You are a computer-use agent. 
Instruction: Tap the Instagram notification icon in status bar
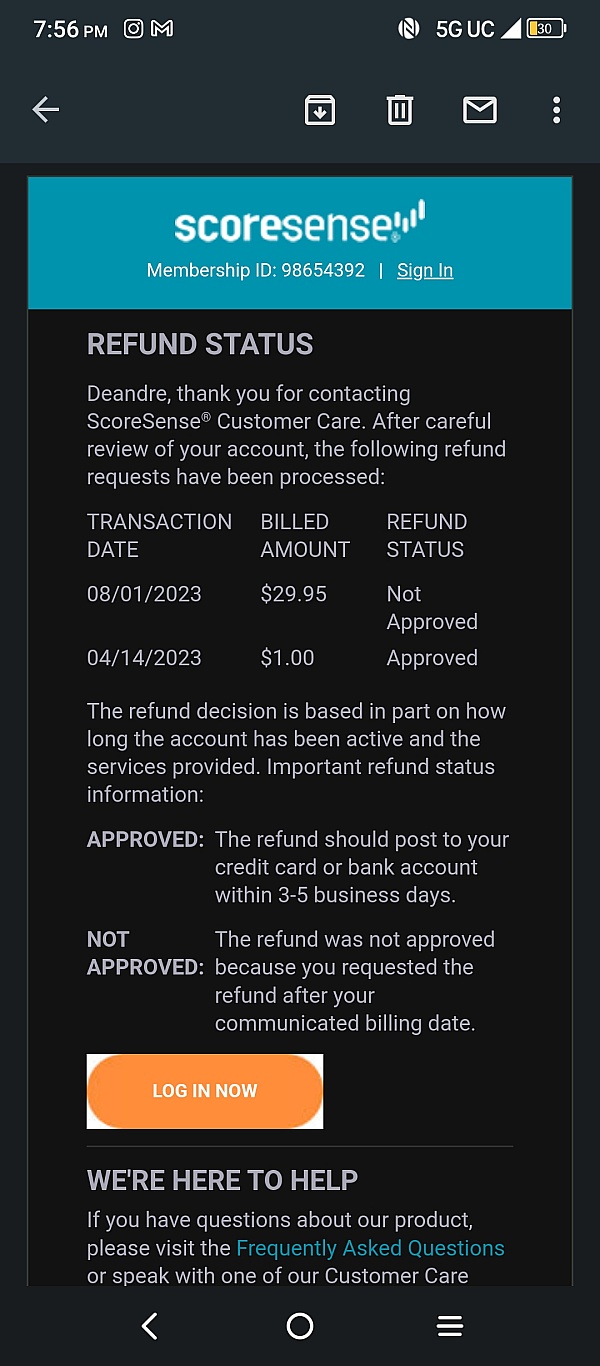click(x=133, y=29)
